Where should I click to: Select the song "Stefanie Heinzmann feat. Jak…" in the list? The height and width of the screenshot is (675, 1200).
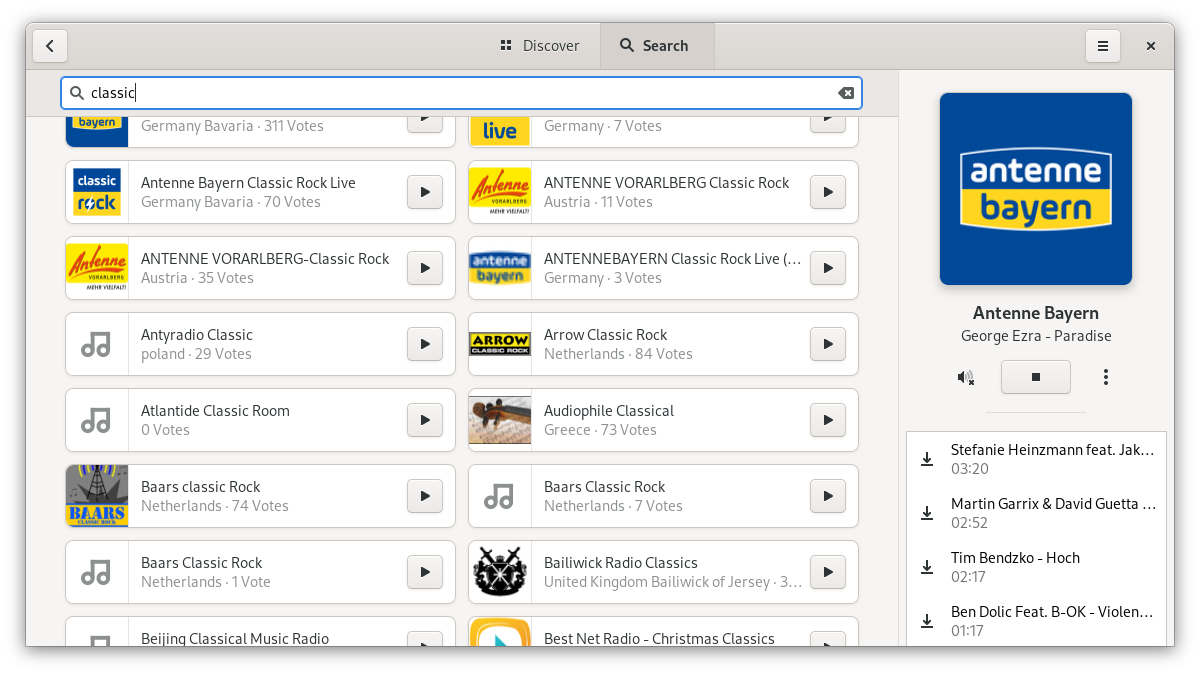click(1036, 459)
